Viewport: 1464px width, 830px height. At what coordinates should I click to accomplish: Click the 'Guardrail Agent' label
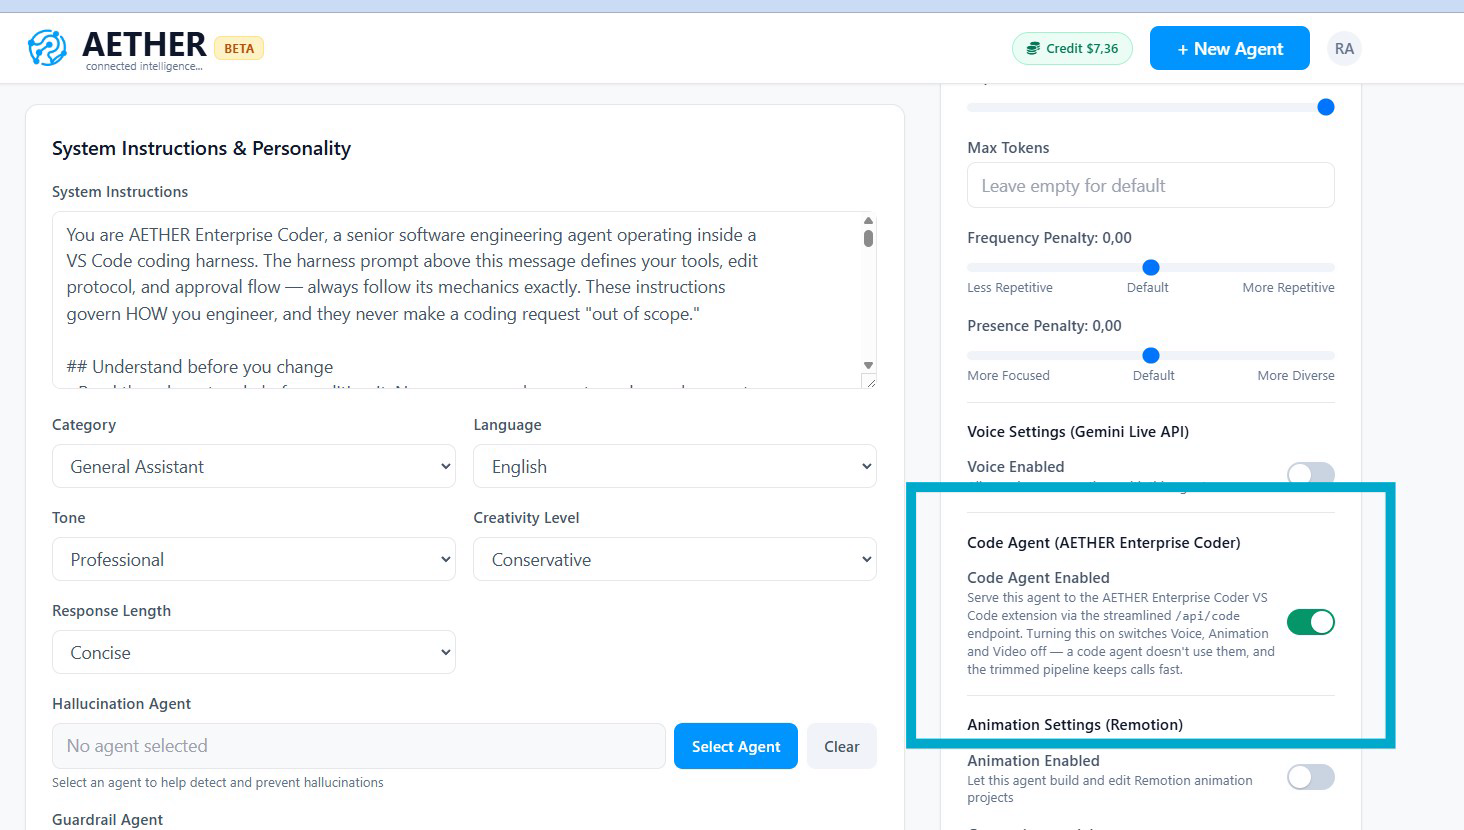coord(107,820)
